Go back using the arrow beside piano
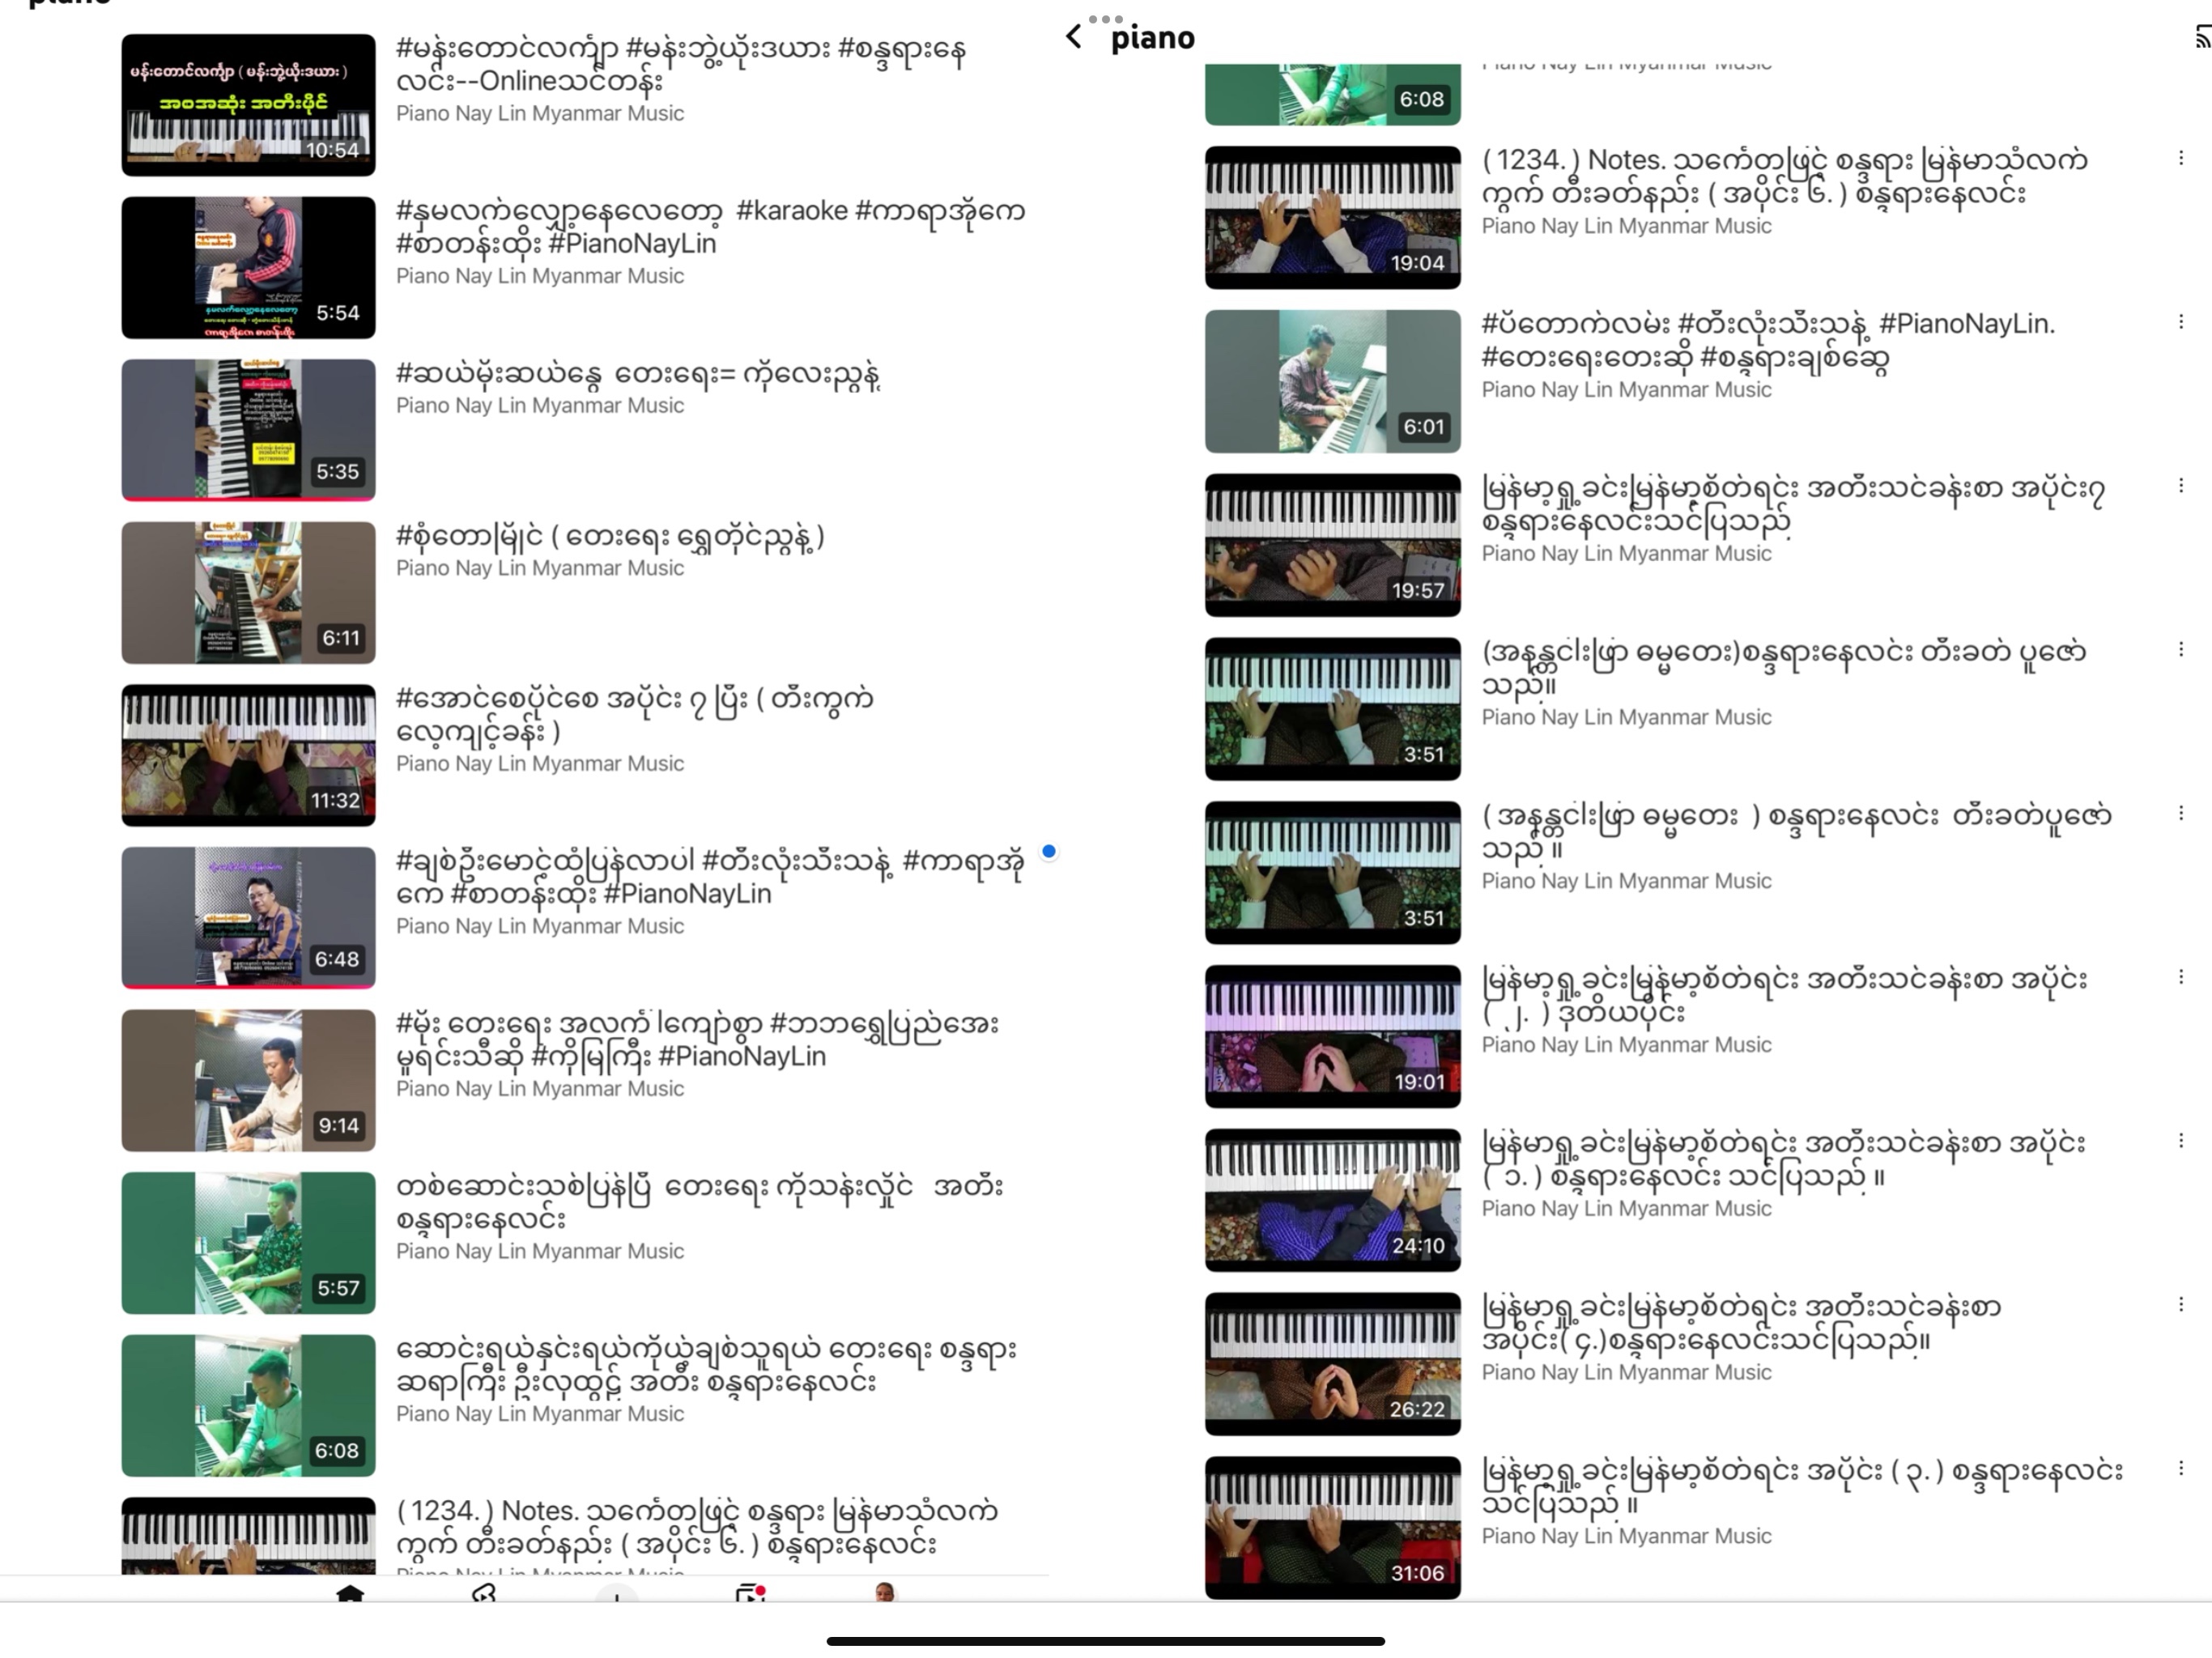The image size is (2212, 1658). (x=1074, y=37)
